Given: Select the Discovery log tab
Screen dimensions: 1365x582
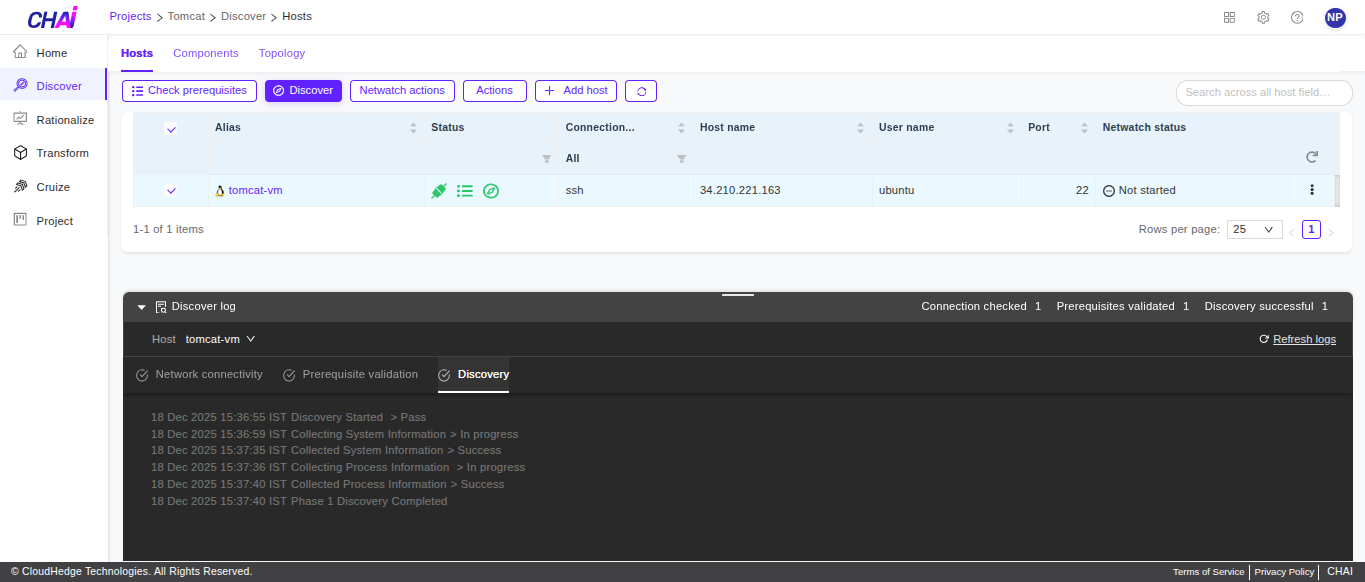Looking at the screenshot, I should pyautogui.click(x=473, y=375).
